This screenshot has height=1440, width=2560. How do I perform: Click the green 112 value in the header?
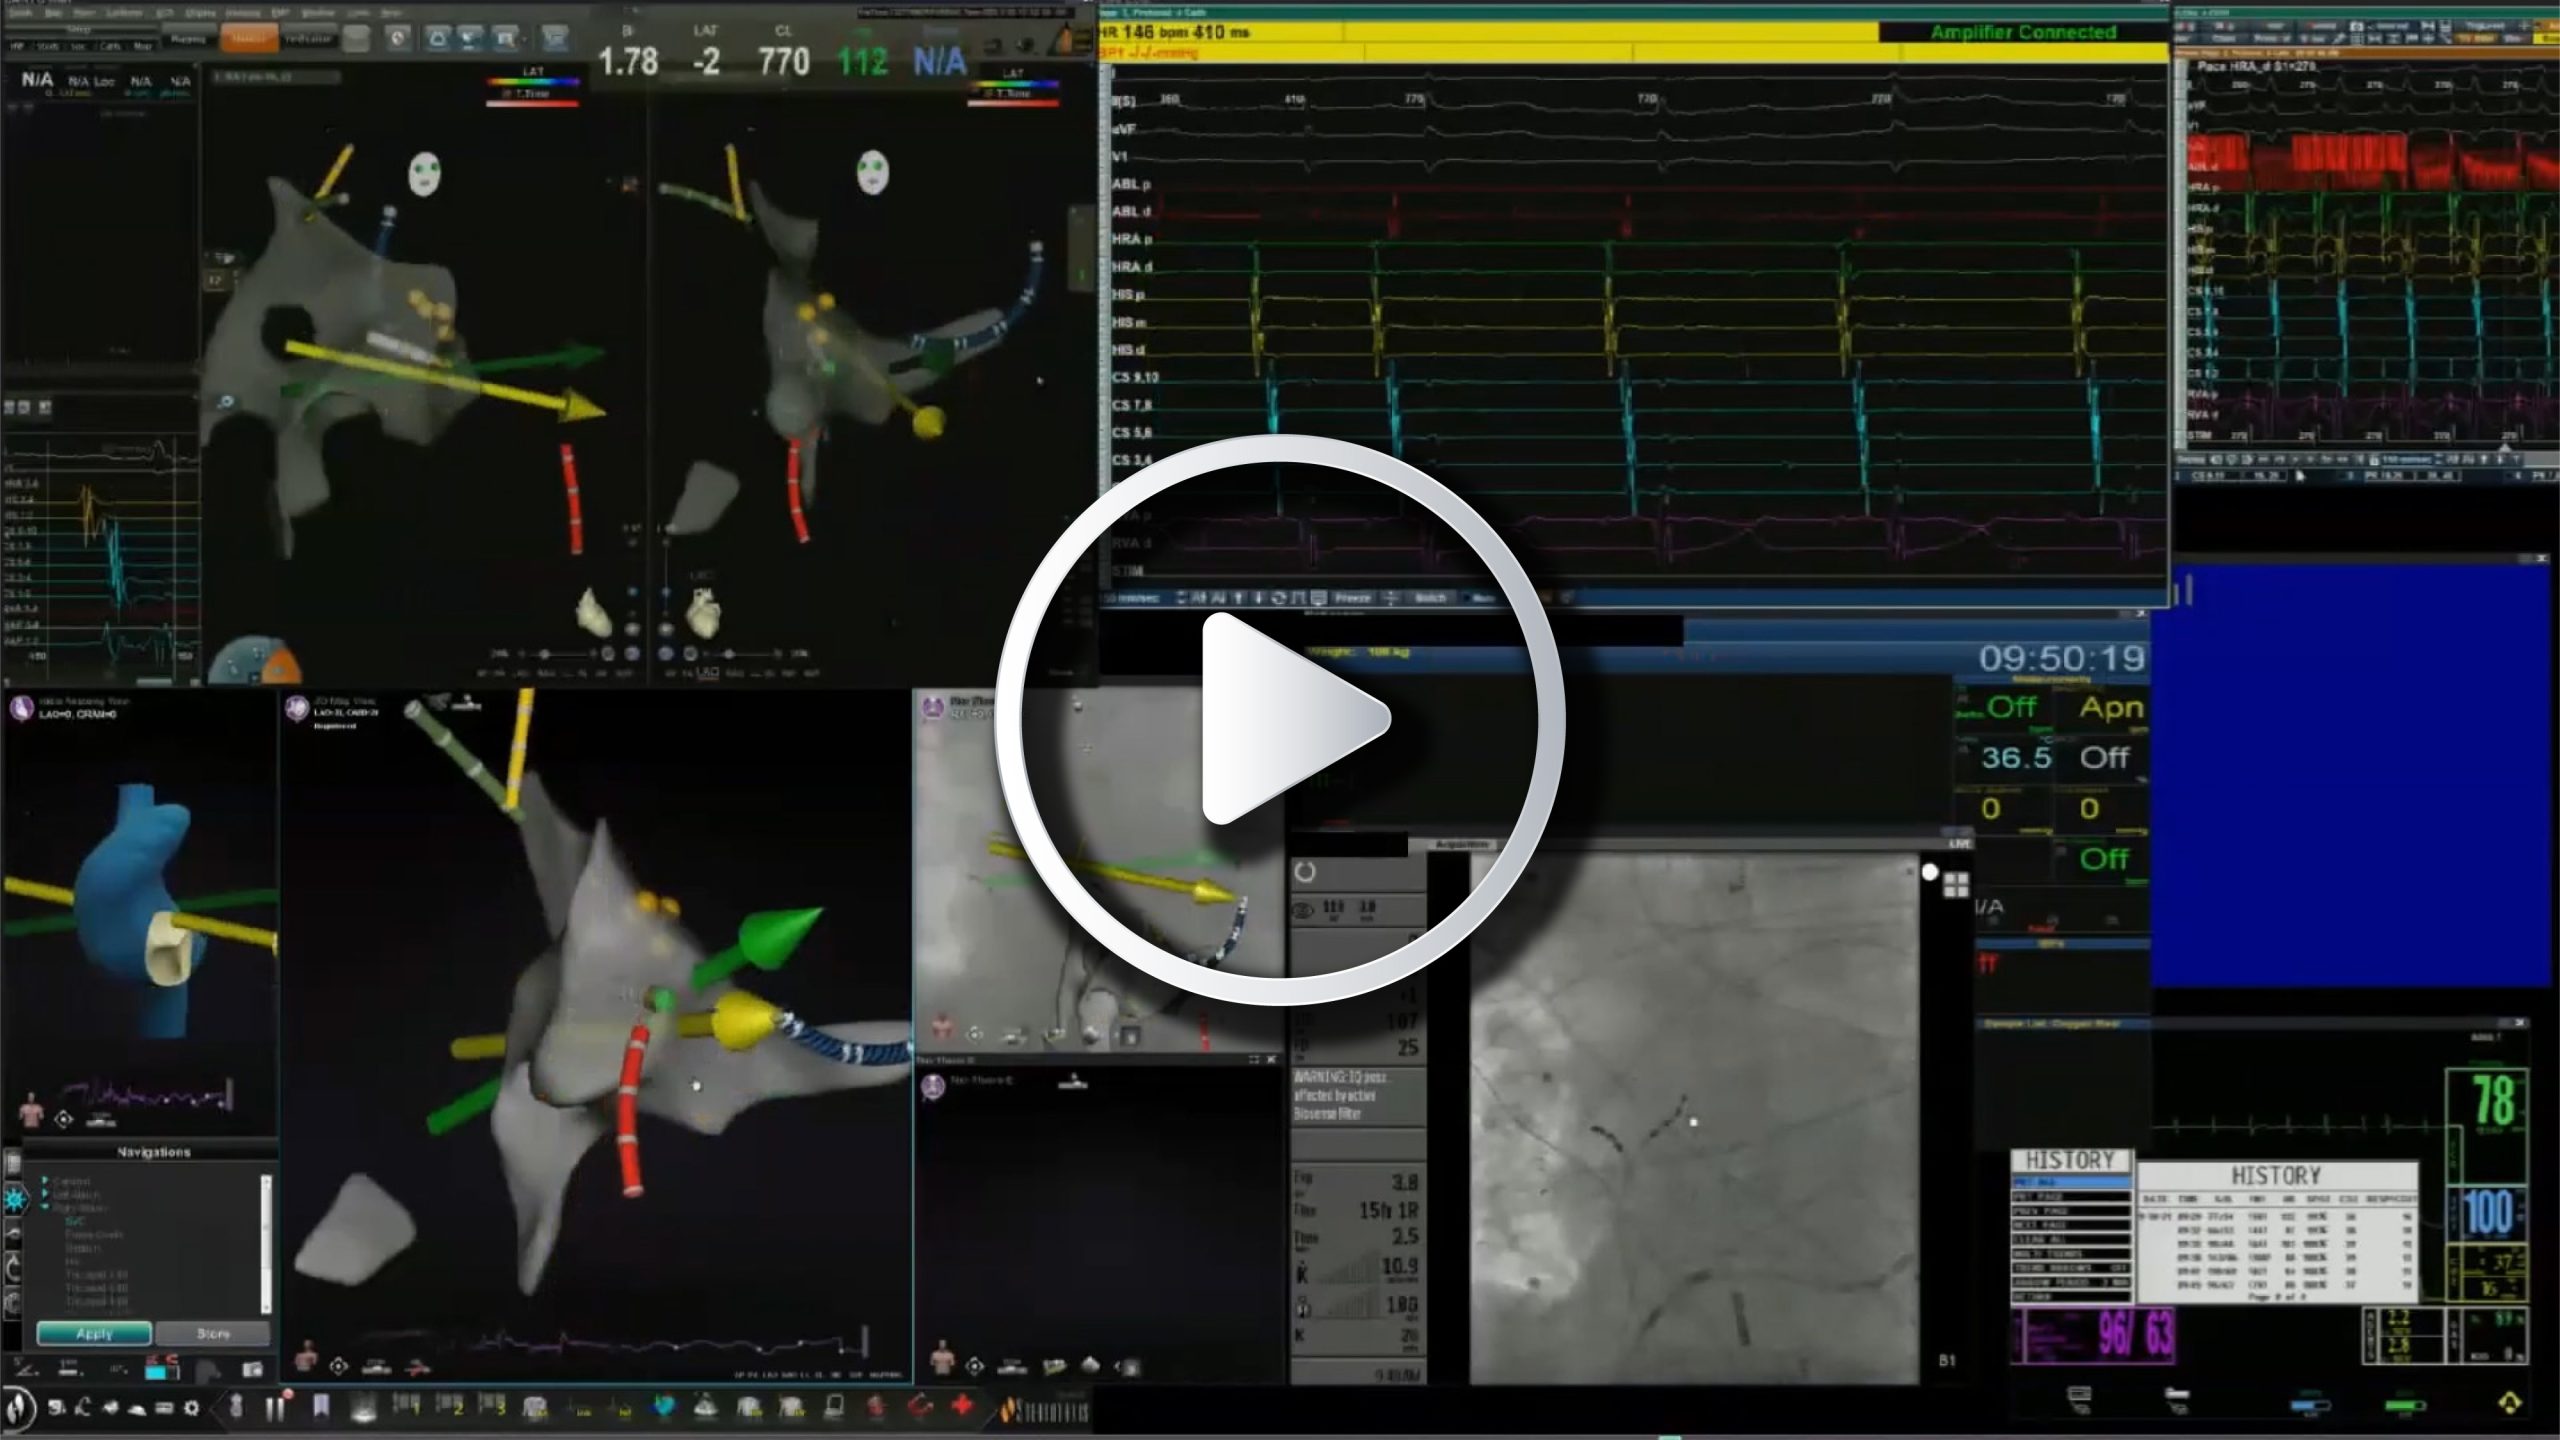click(861, 60)
